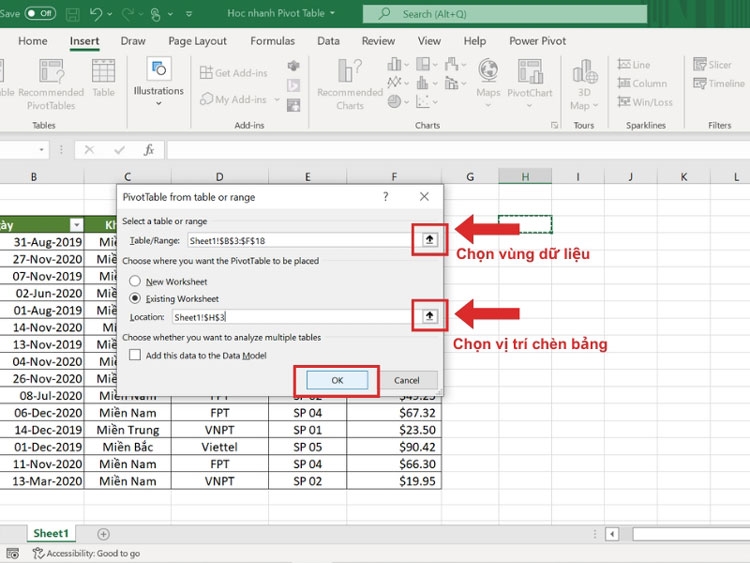The width and height of the screenshot is (750, 563).
Task: Insert a Slicer from Filters group
Action: pyautogui.click(x=712, y=64)
